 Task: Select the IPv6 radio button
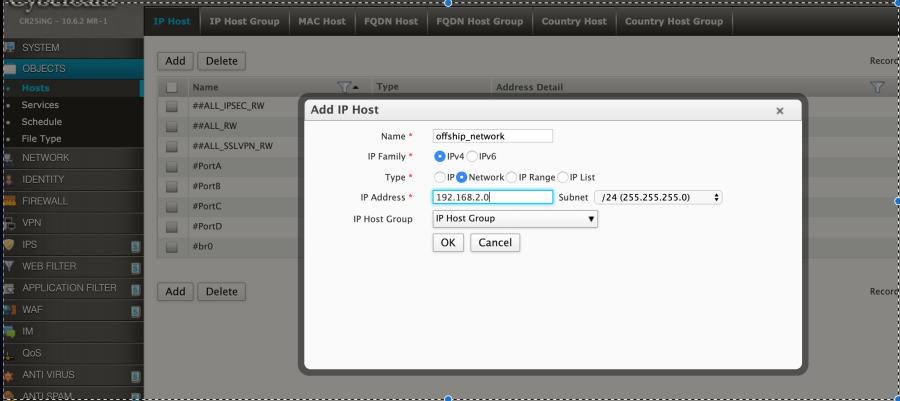pos(472,157)
